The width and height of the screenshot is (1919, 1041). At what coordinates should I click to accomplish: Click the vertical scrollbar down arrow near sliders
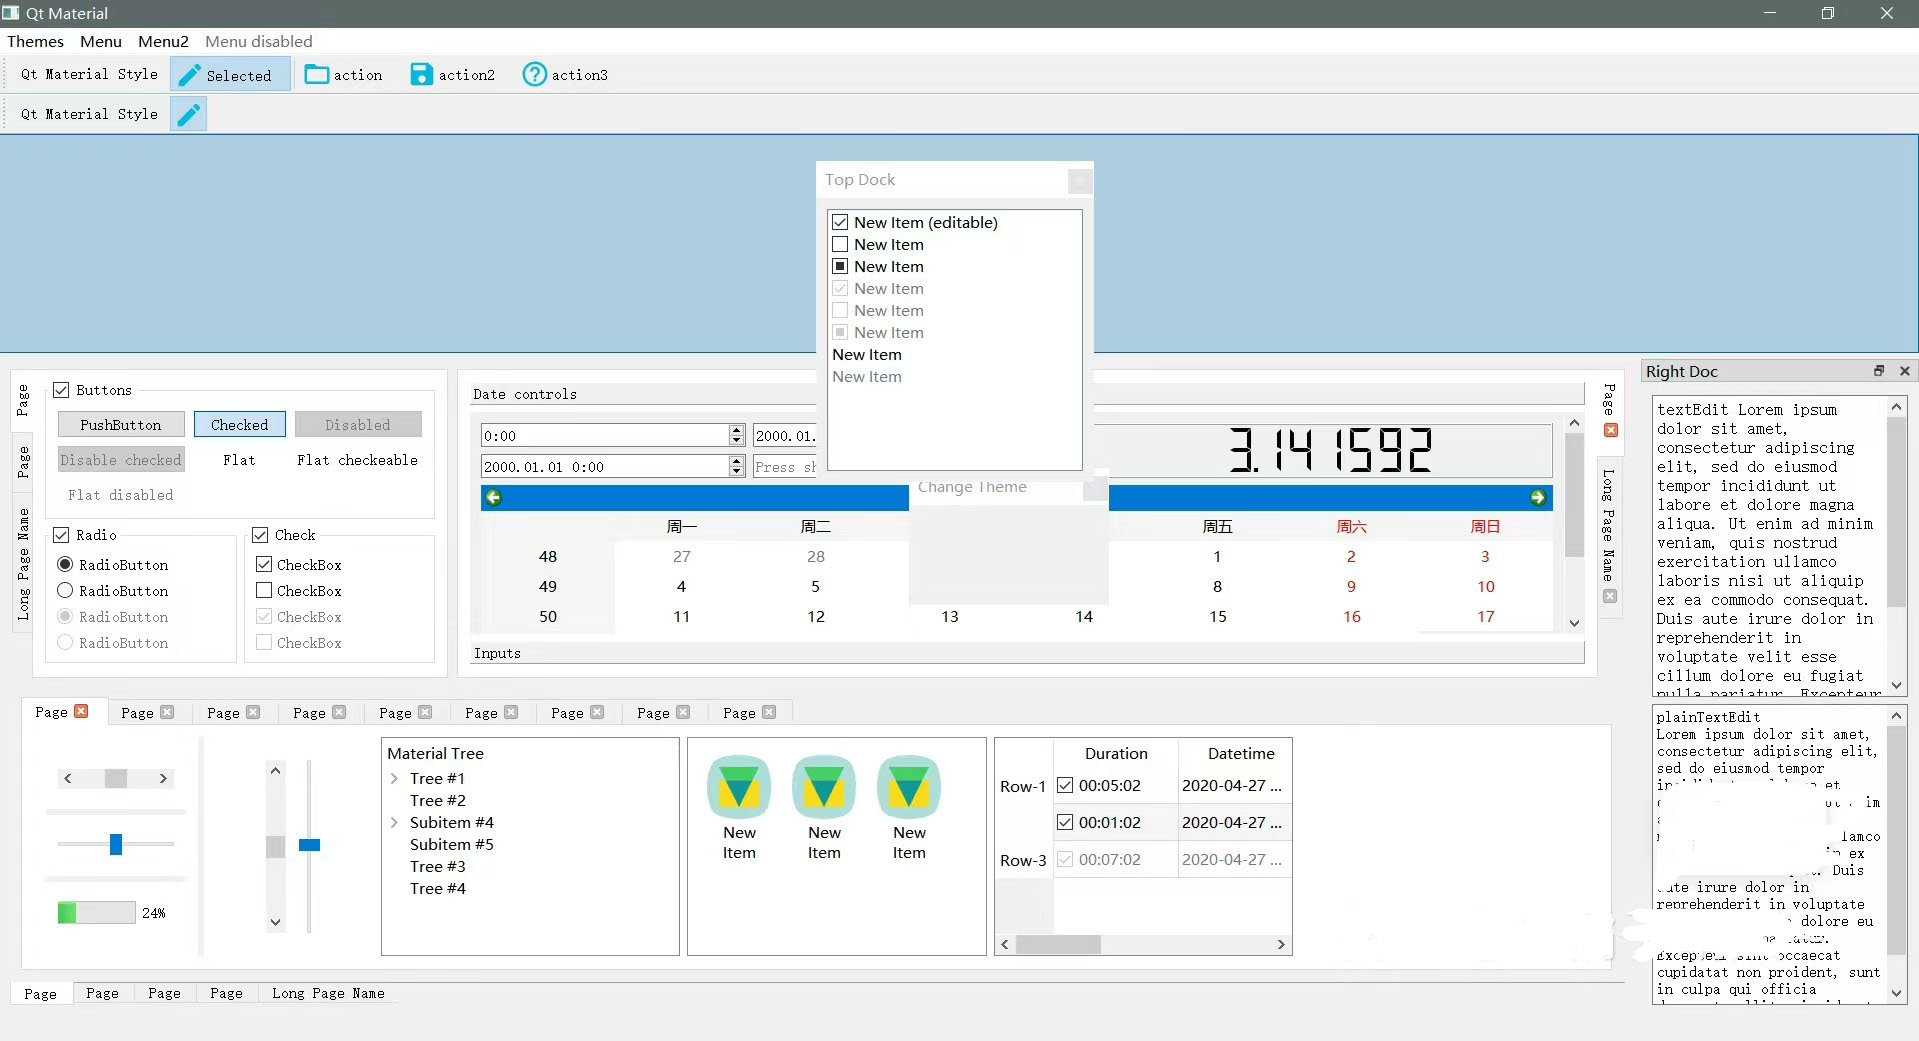pyautogui.click(x=275, y=922)
